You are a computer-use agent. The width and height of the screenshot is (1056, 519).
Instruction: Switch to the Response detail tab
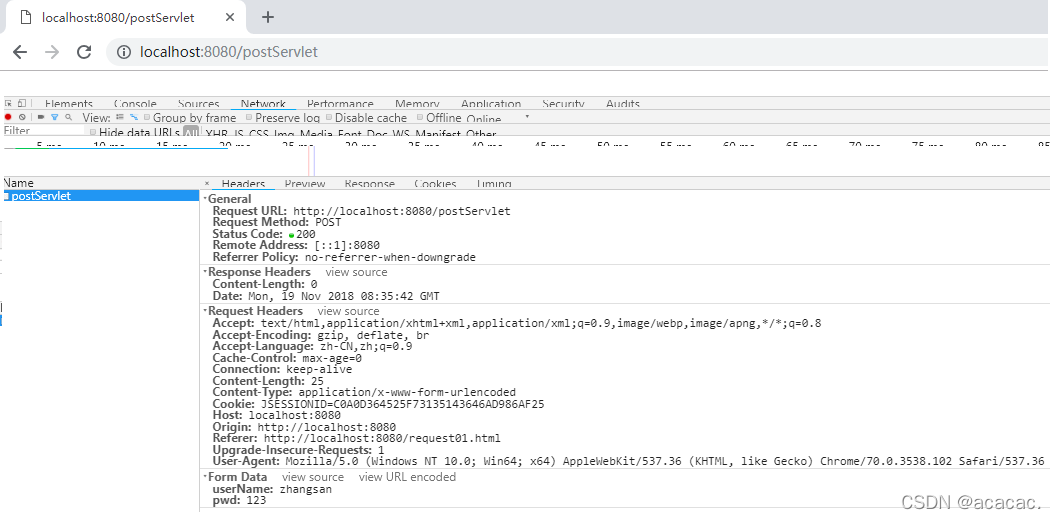370,184
